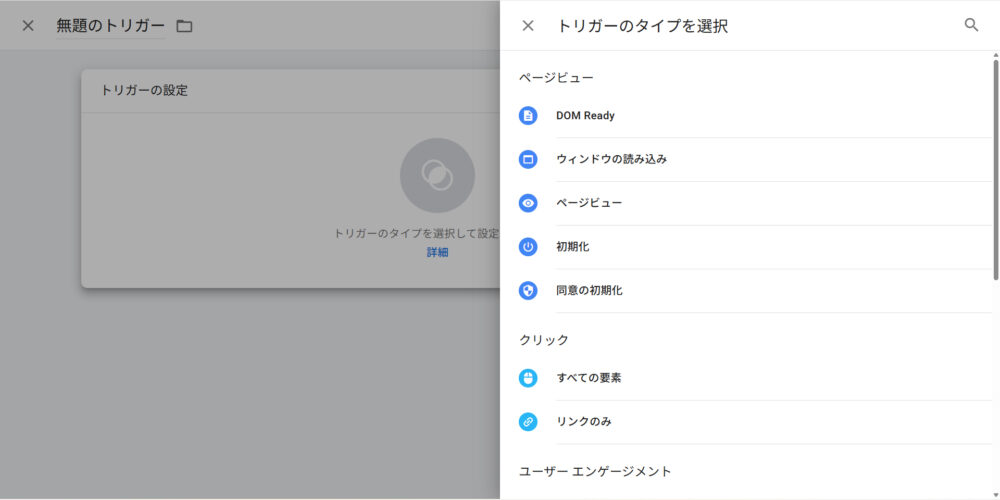Close the 無題のトリガー editor
Screen dimensions: 1000x500
[x=28, y=26]
